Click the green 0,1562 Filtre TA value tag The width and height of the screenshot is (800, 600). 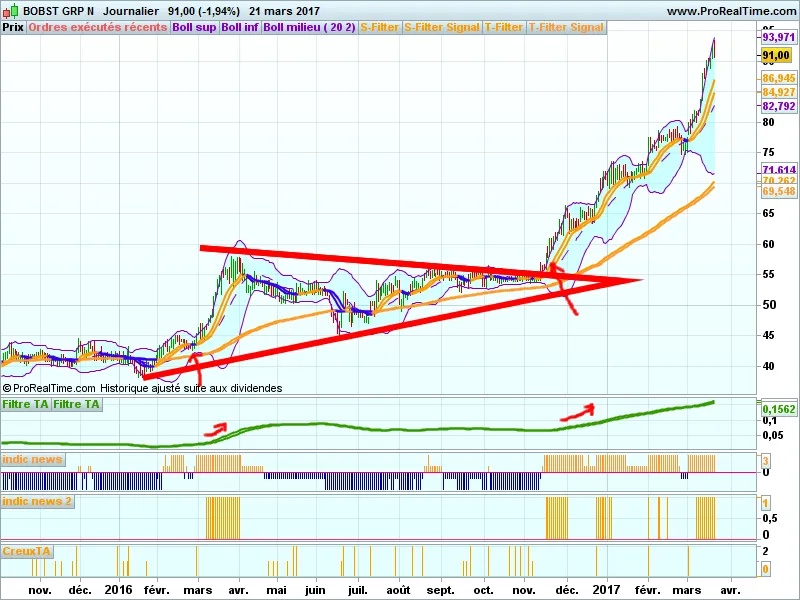coord(779,409)
